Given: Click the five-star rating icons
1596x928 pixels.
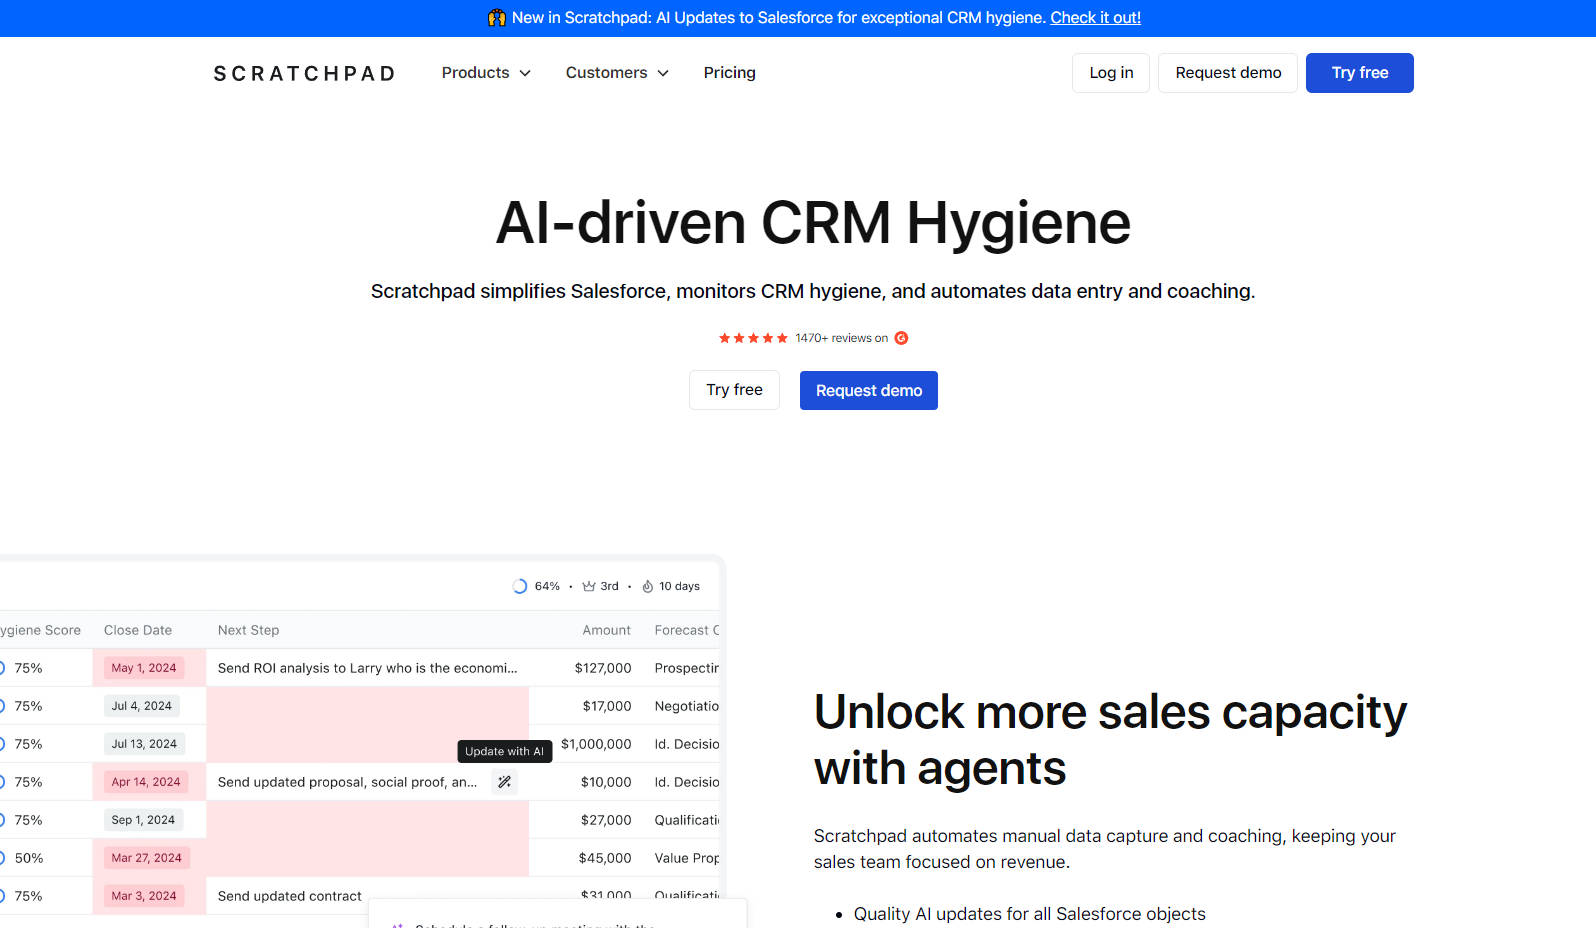Looking at the screenshot, I should (753, 338).
